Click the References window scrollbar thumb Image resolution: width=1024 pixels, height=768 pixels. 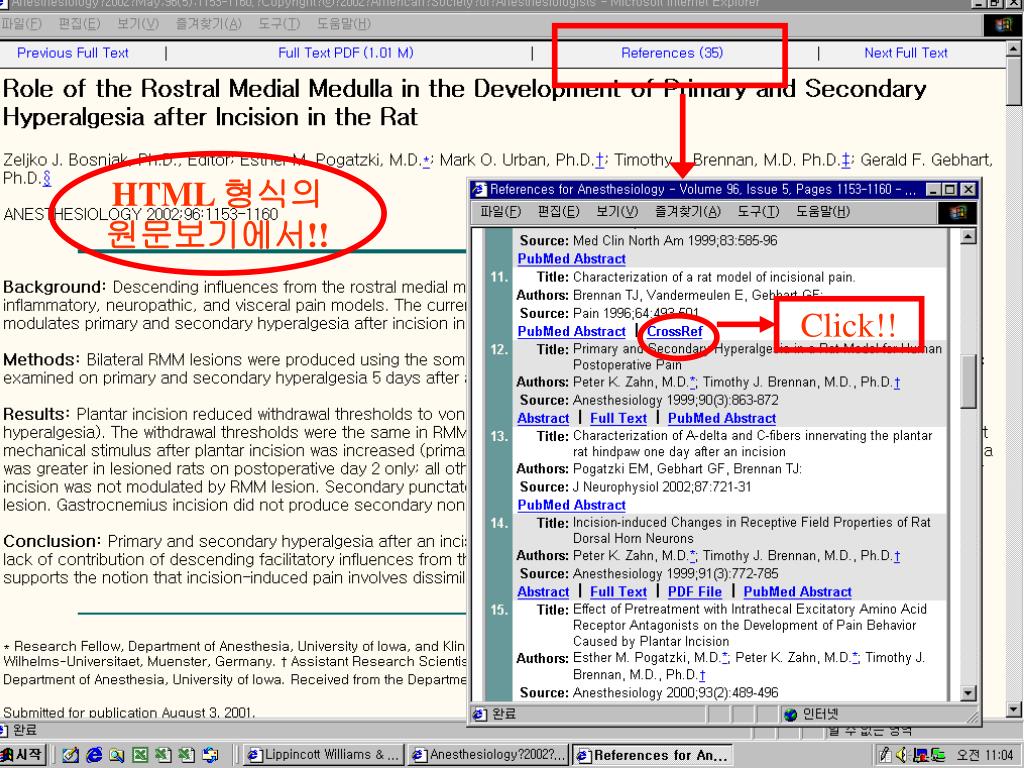968,382
